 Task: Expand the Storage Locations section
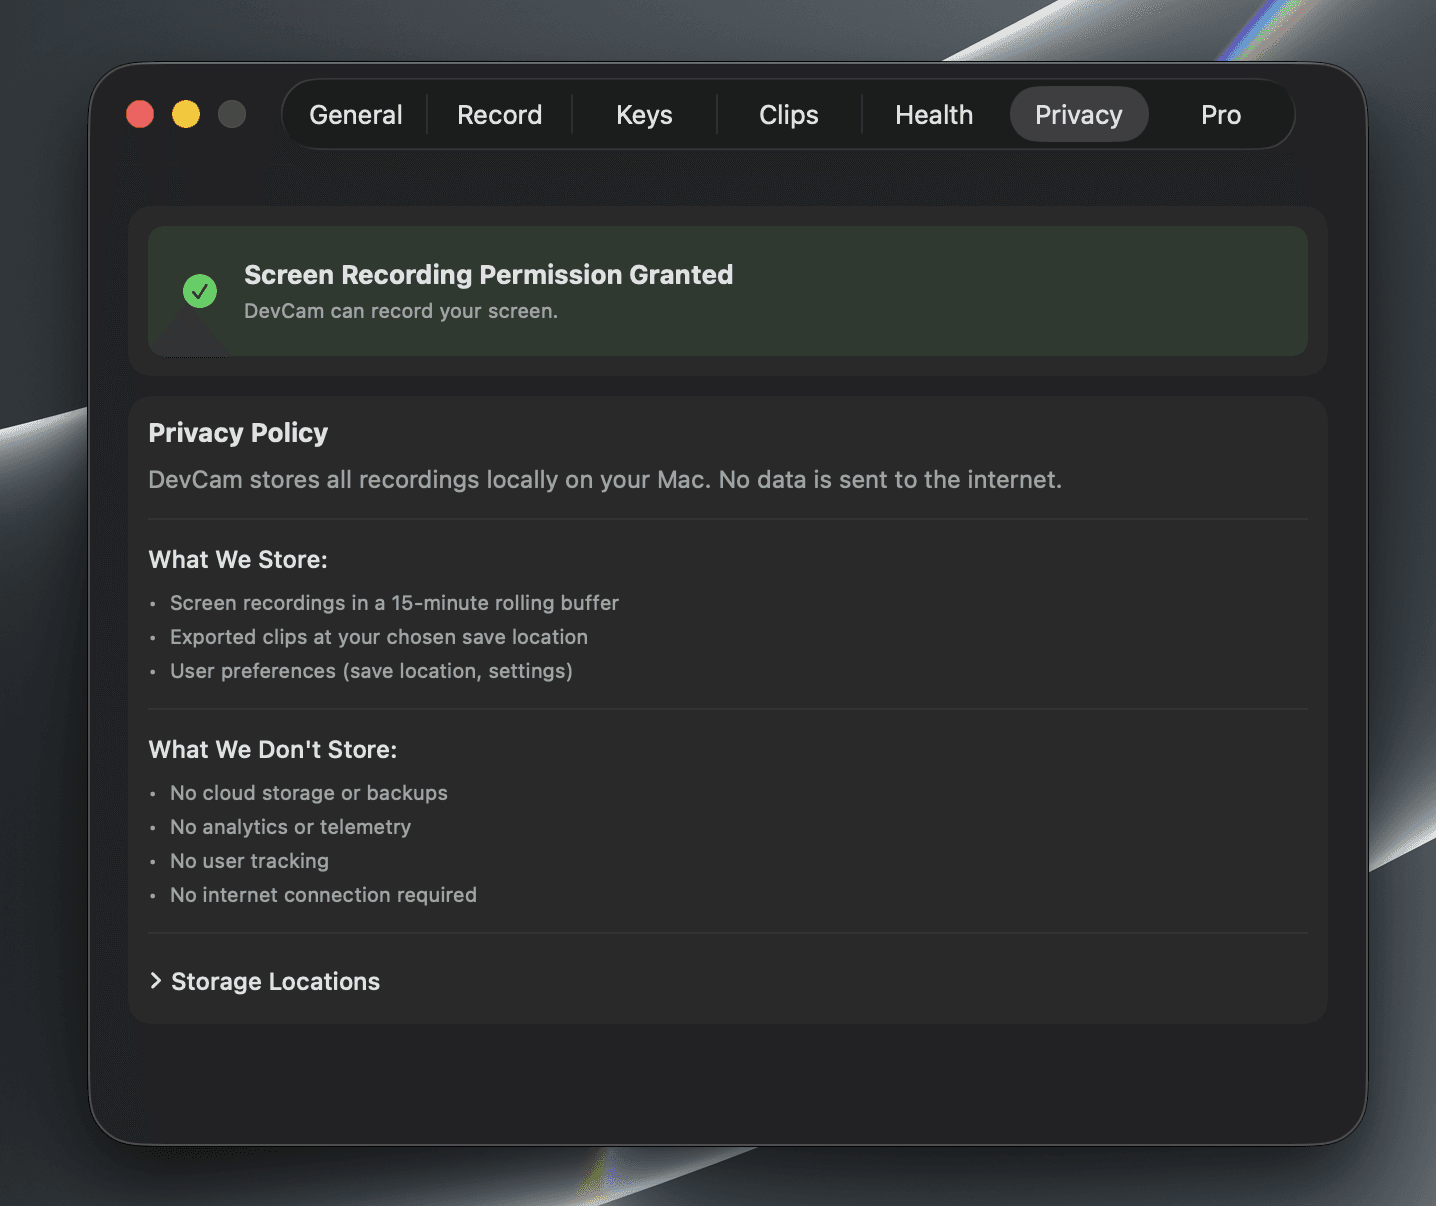[x=265, y=981]
